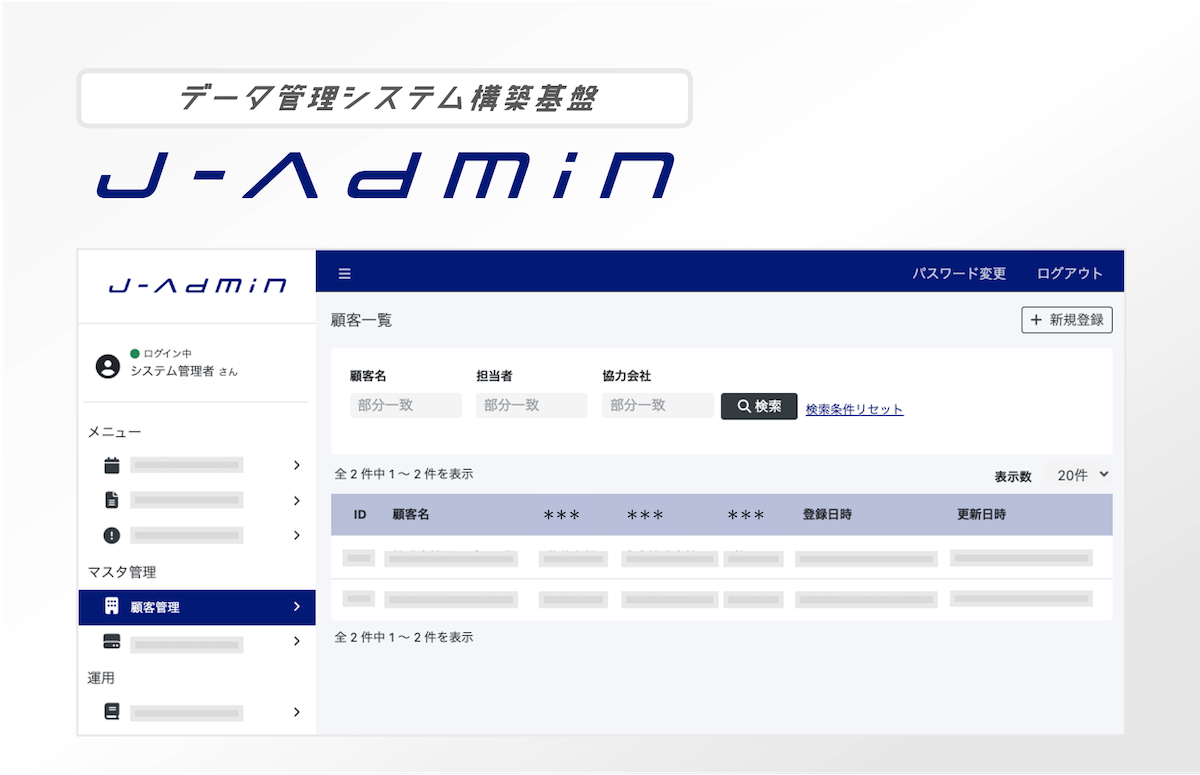Click the book icon under 運用
This screenshot has height=775, width=1200.
111,712
